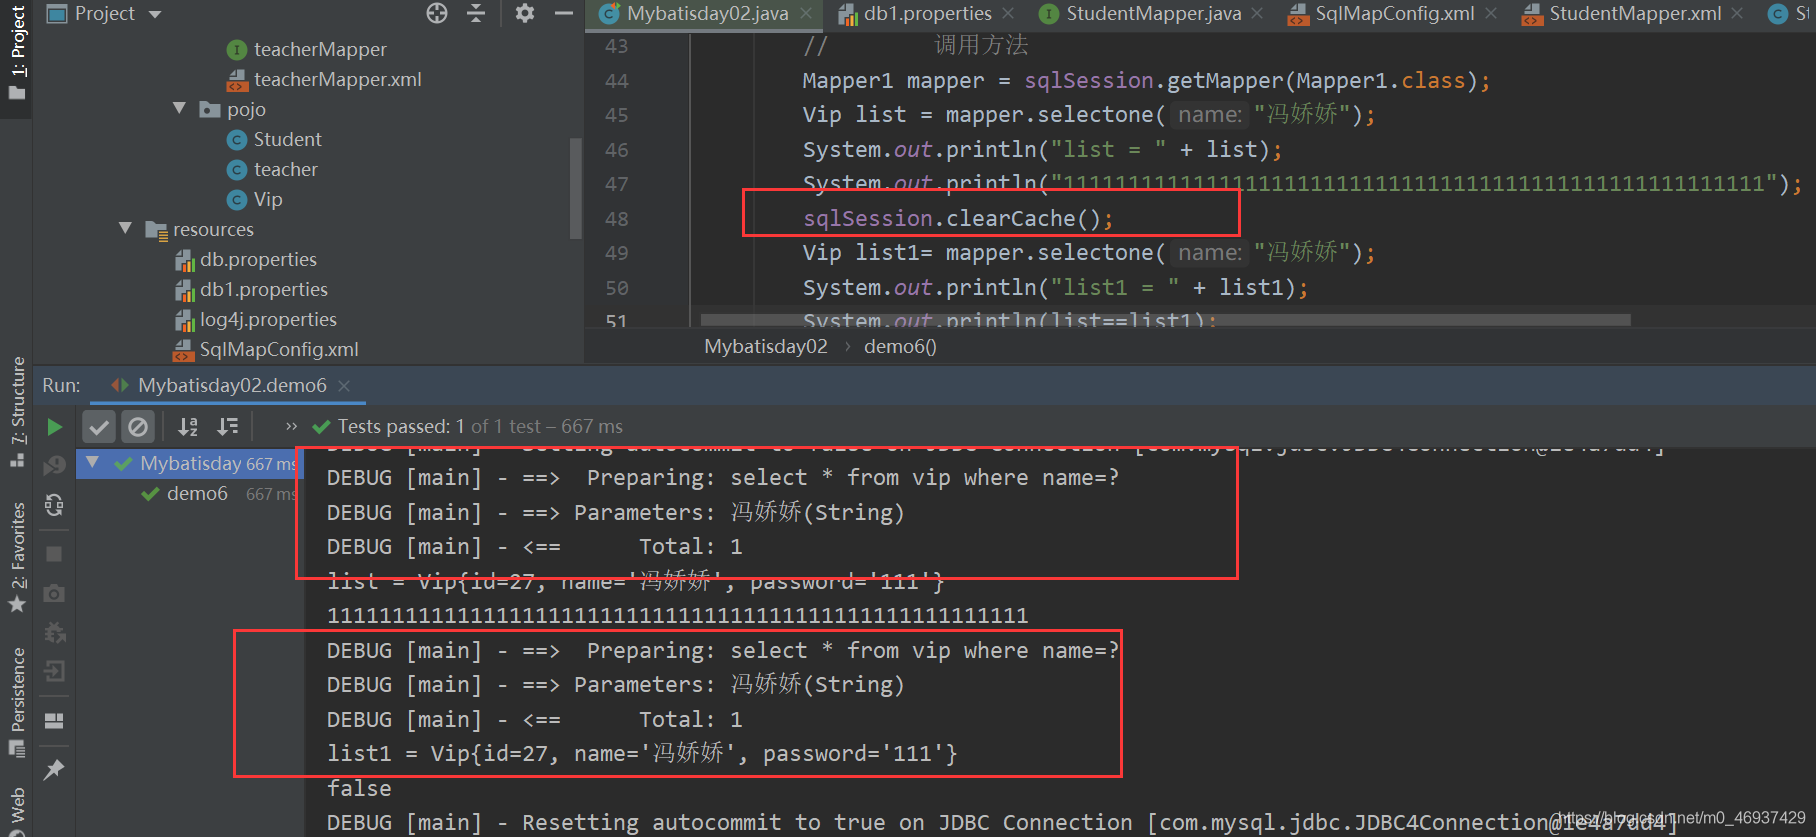Close the StudentMapper.xml tab
Viewport: 1816px width, 837px height.
point(1737,14)
